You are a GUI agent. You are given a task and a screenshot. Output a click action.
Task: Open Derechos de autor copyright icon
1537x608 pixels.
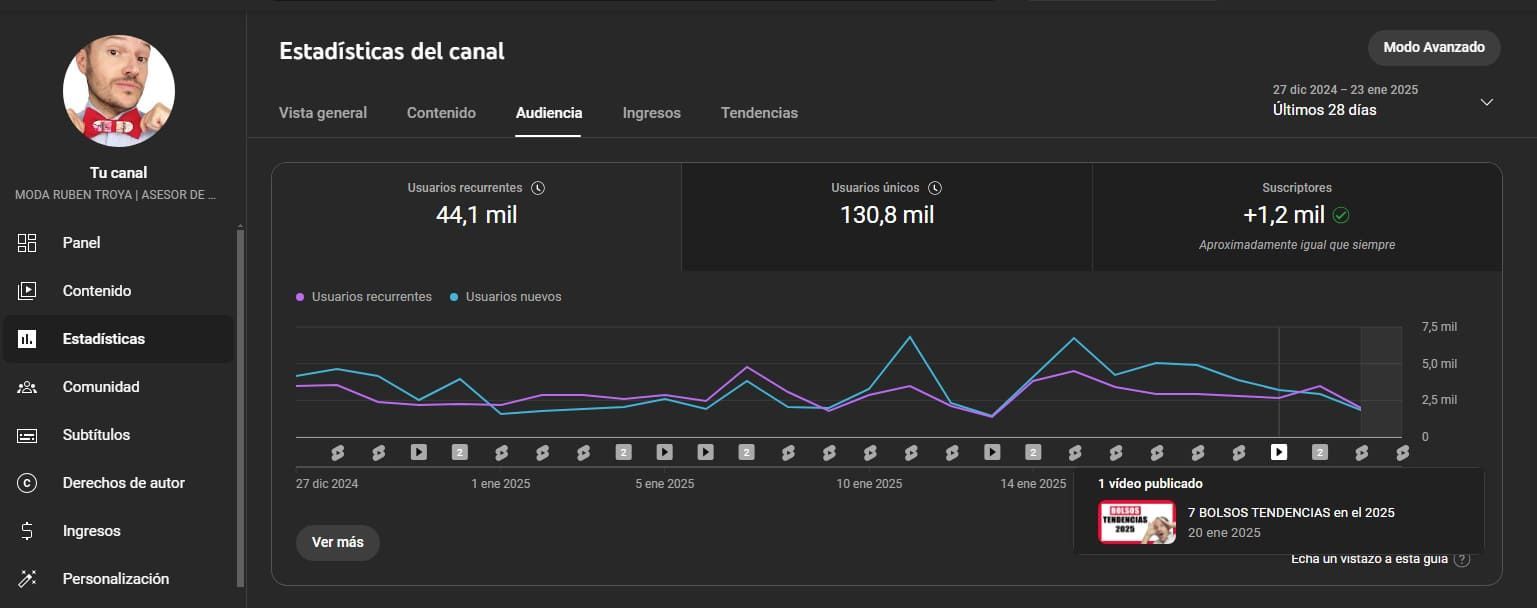tap(27, 483)
